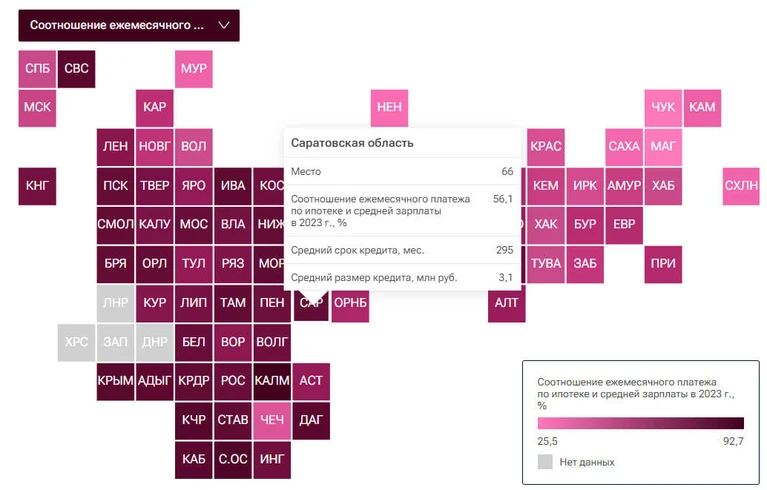Screen dimensions: 767x490
Task: Click the grey ЛНР no-data tile
Action: pyautogui.click(x=115, y=304)
